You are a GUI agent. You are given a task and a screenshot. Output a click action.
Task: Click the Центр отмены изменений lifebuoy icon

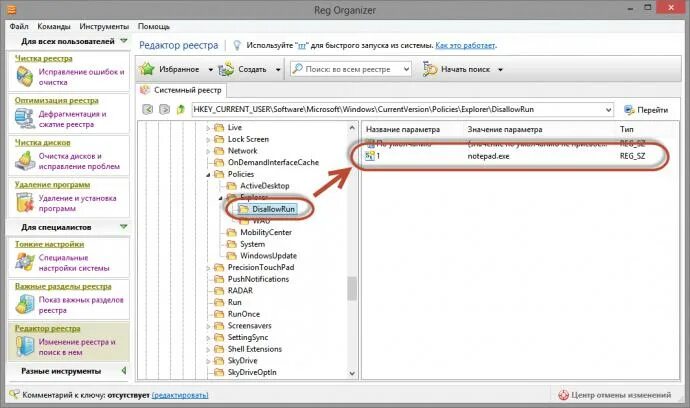563,395
